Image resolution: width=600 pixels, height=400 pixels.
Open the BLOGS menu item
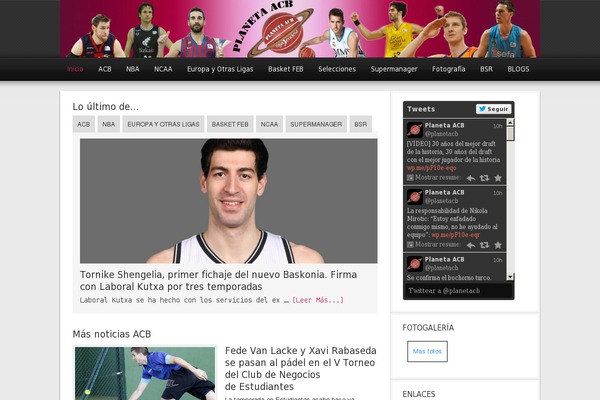pyautogui.click(x=518, y=69)
